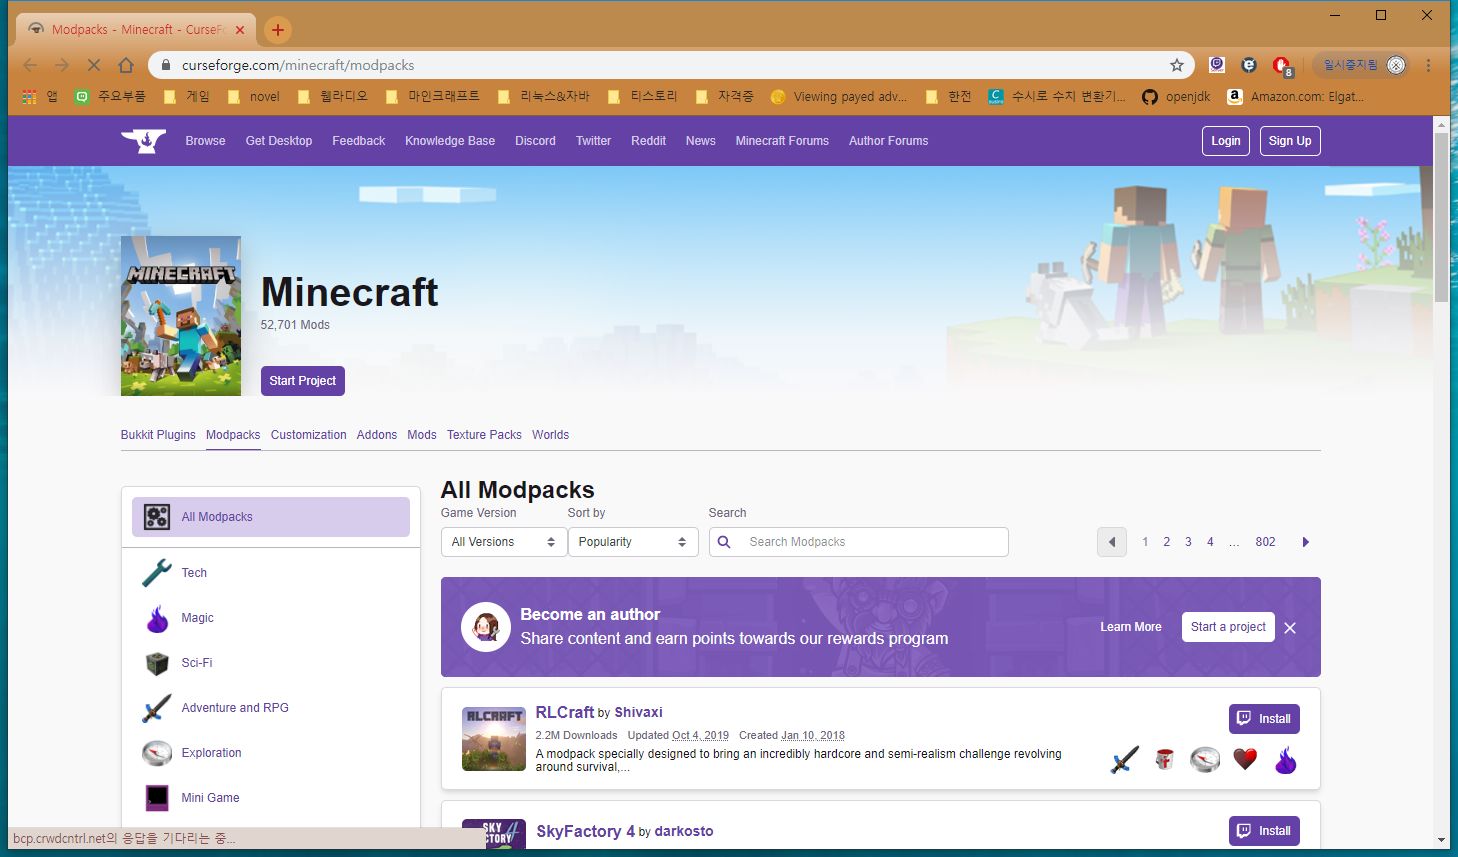Open the Discord link in the header

coord(535,141)
